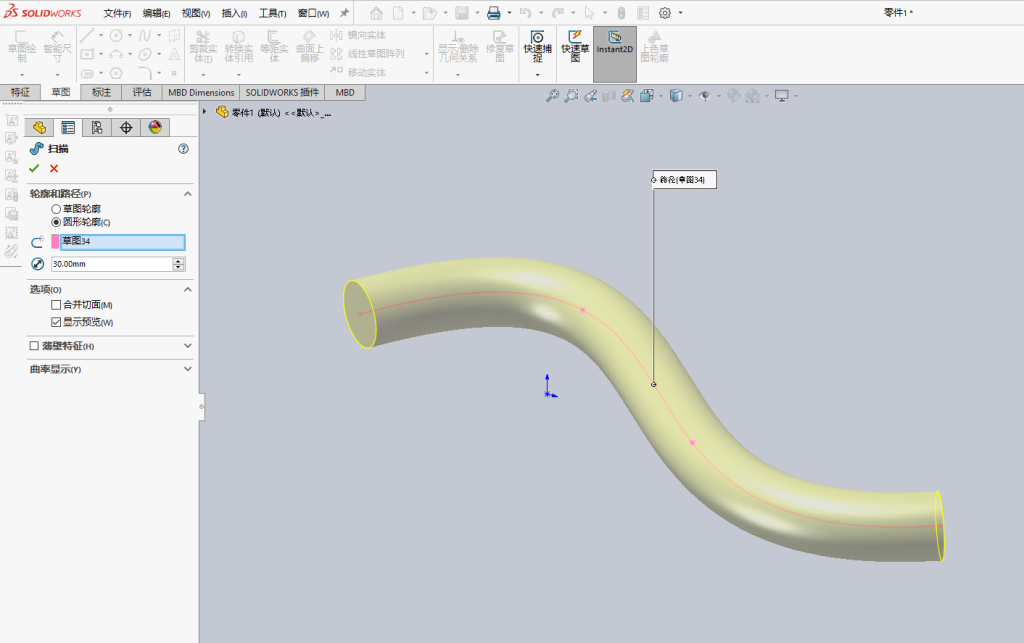Screen dimensions: 1024x643
Task: Open the SOLIDWORKS 插件 tab
Action: coord(282,93)
